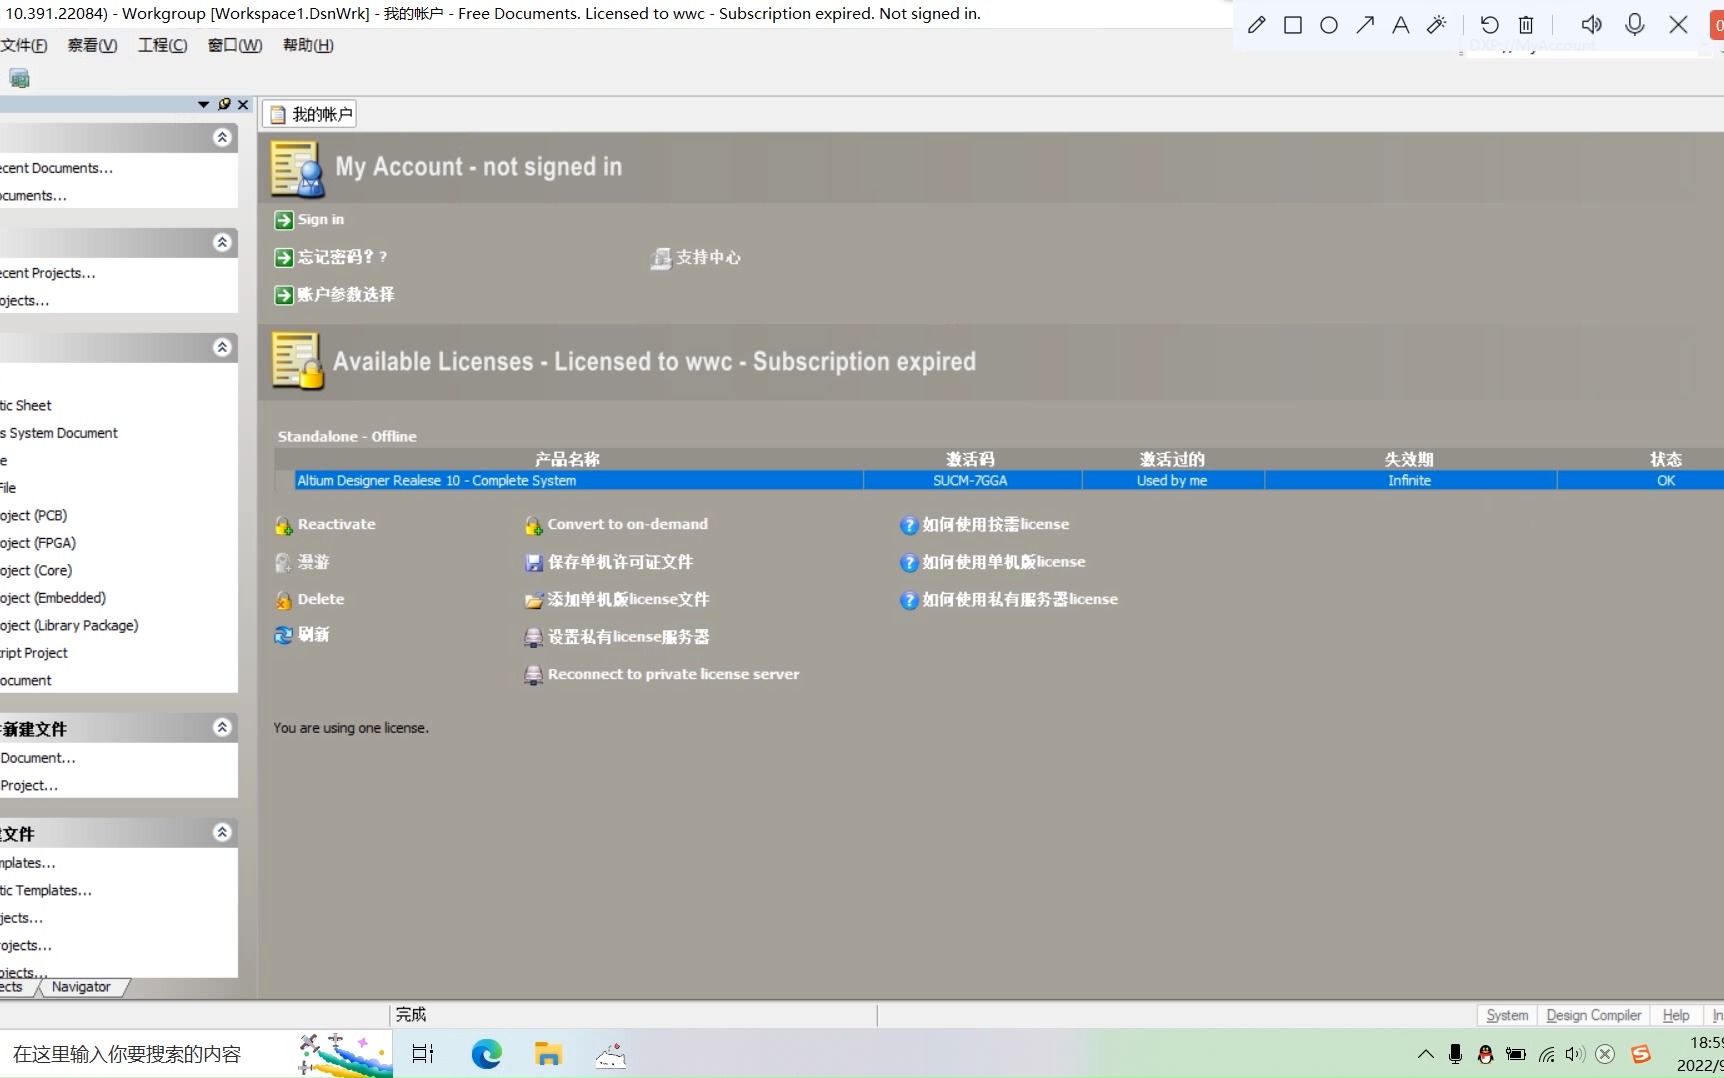Click the 忘记密码 link
This screenshot has height=1078, width=1724.
(342, 258)
